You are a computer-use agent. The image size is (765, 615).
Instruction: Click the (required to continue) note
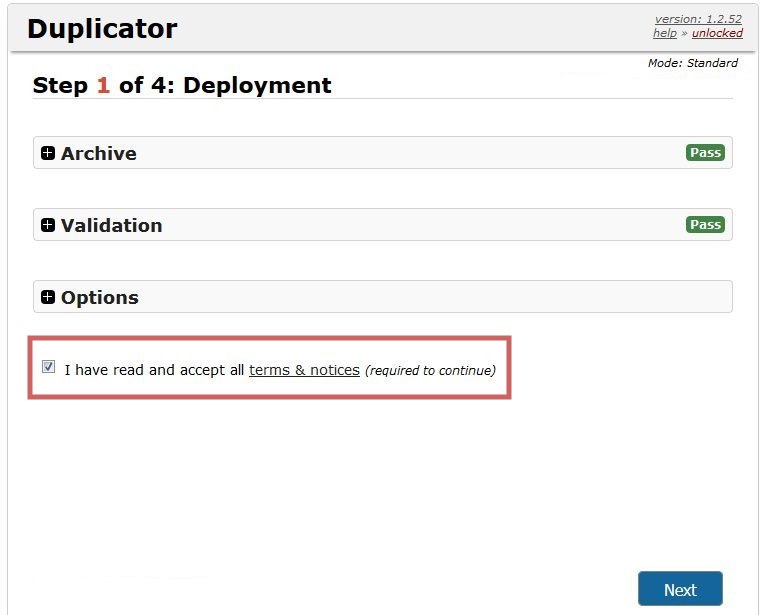[430, 371]
